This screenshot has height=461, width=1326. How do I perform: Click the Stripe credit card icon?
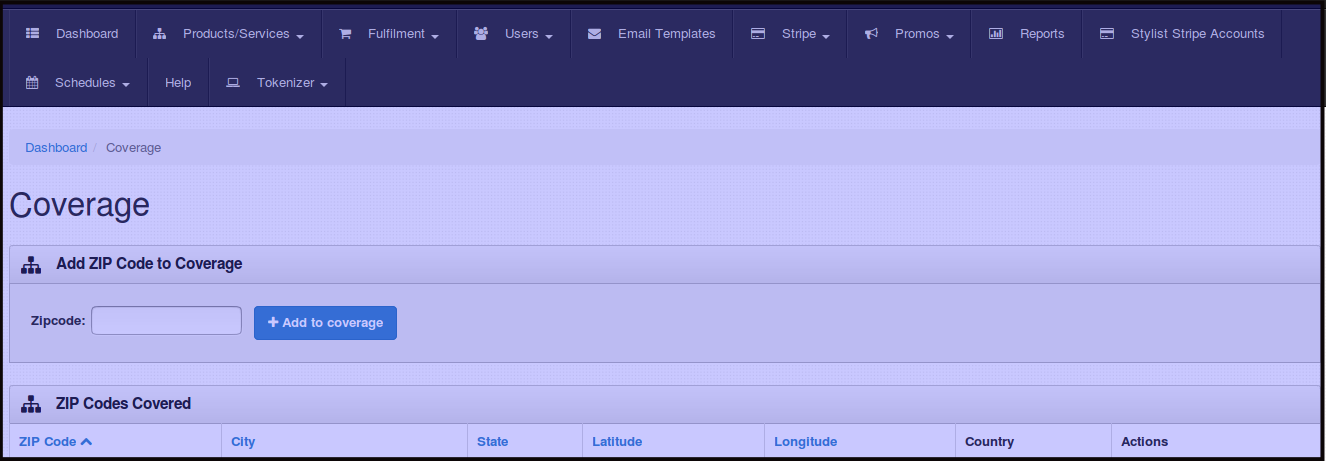pyautogui.click(x=758, y=34)
